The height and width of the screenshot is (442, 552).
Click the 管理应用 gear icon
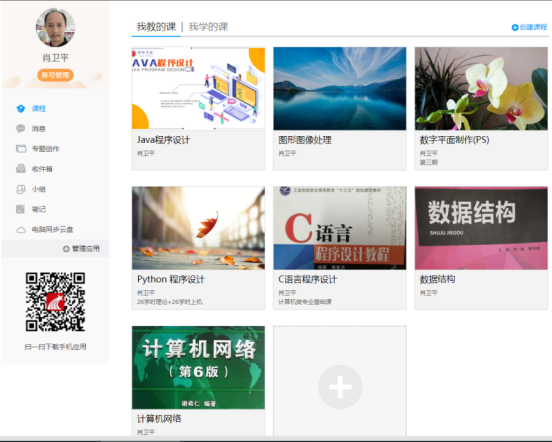(66, 249)
